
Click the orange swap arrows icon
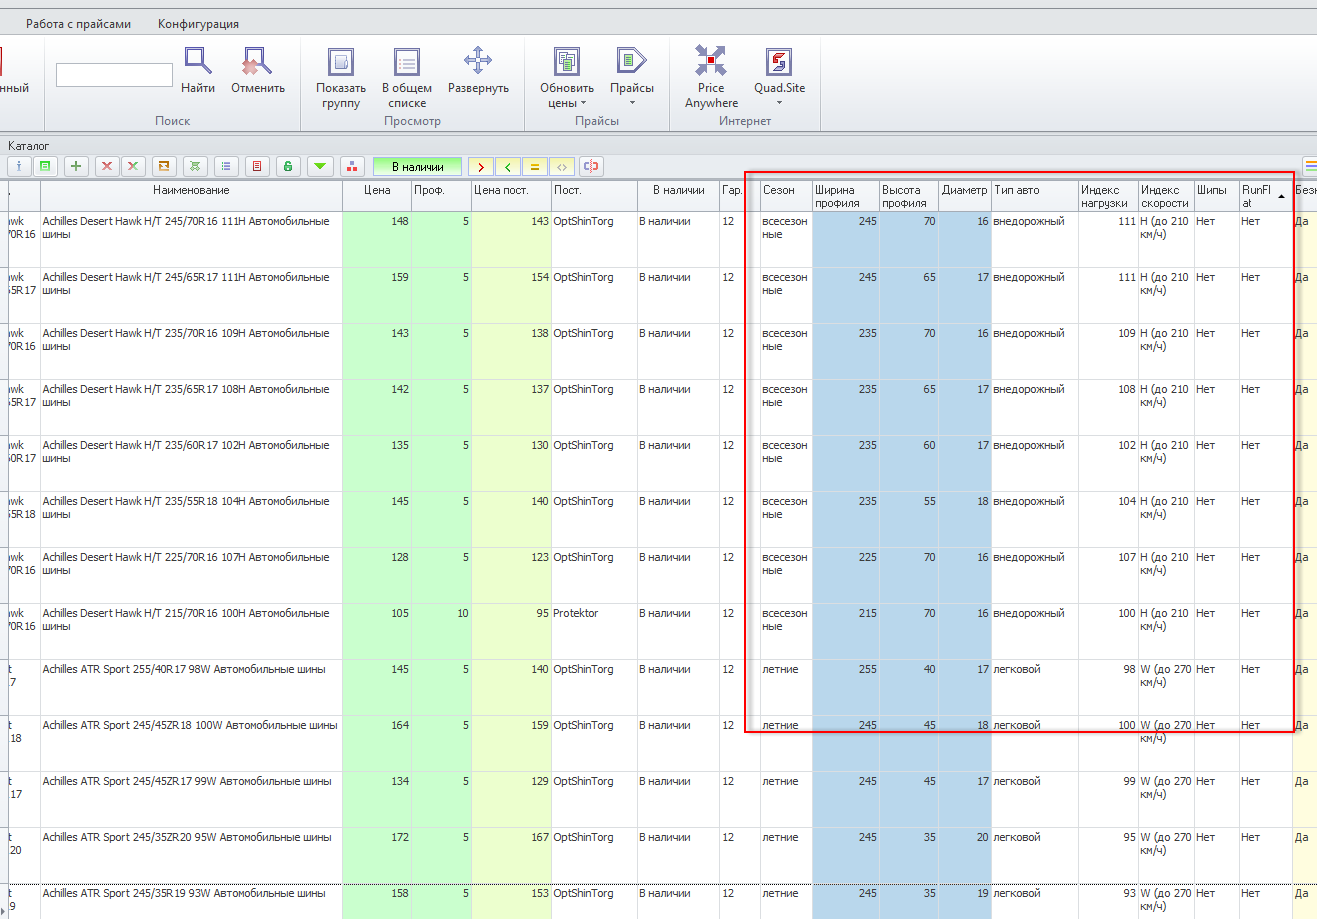click(x=164, y=166)
